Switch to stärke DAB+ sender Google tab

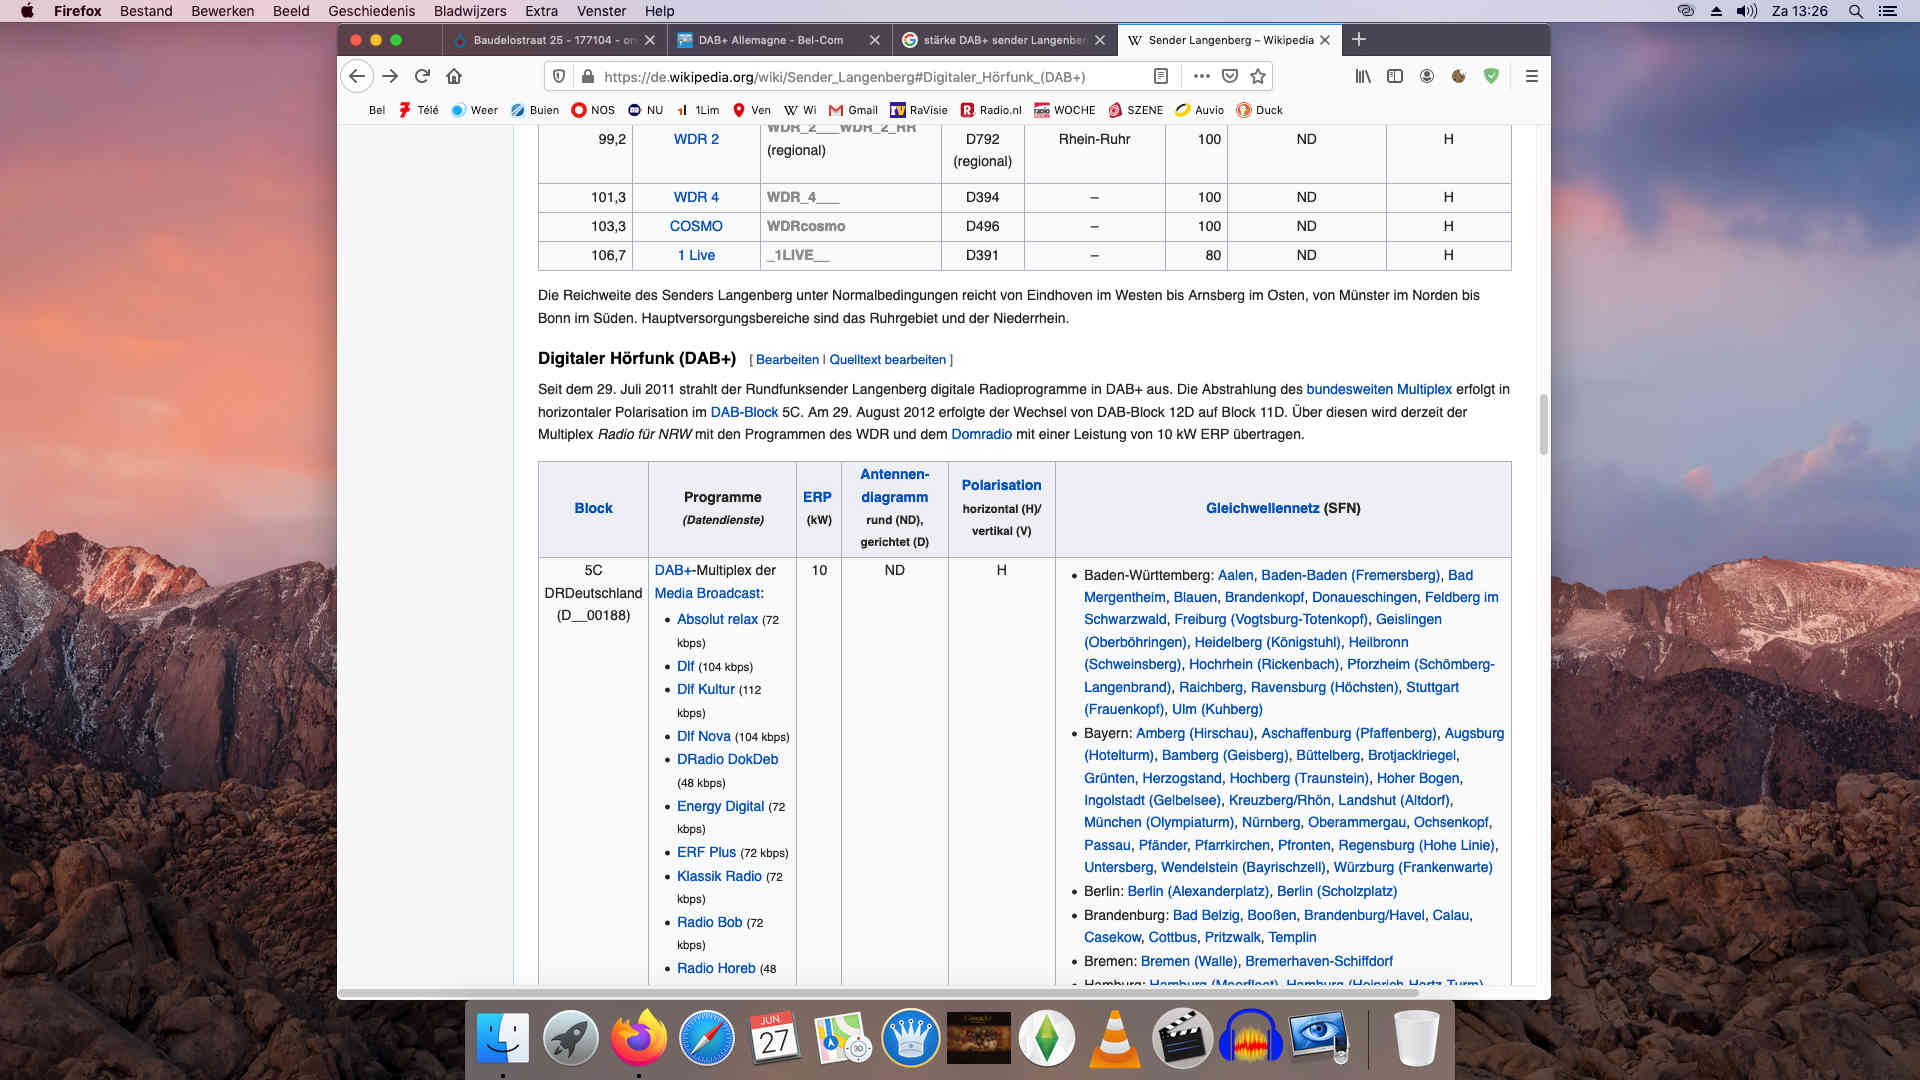tap(1003, 40)
